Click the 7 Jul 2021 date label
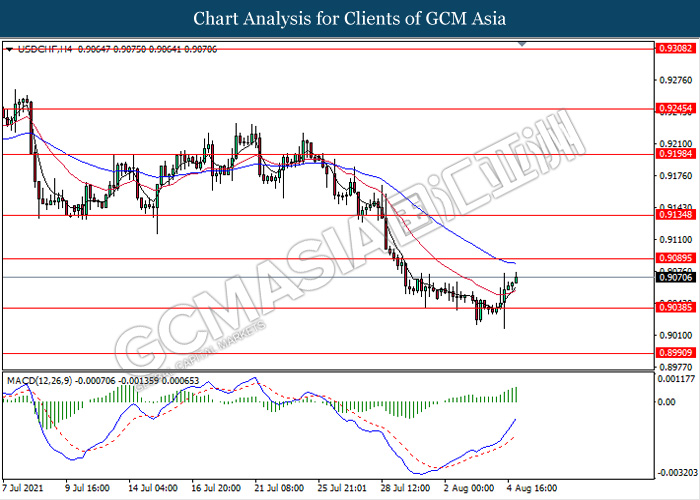 (x=25, y=489)
